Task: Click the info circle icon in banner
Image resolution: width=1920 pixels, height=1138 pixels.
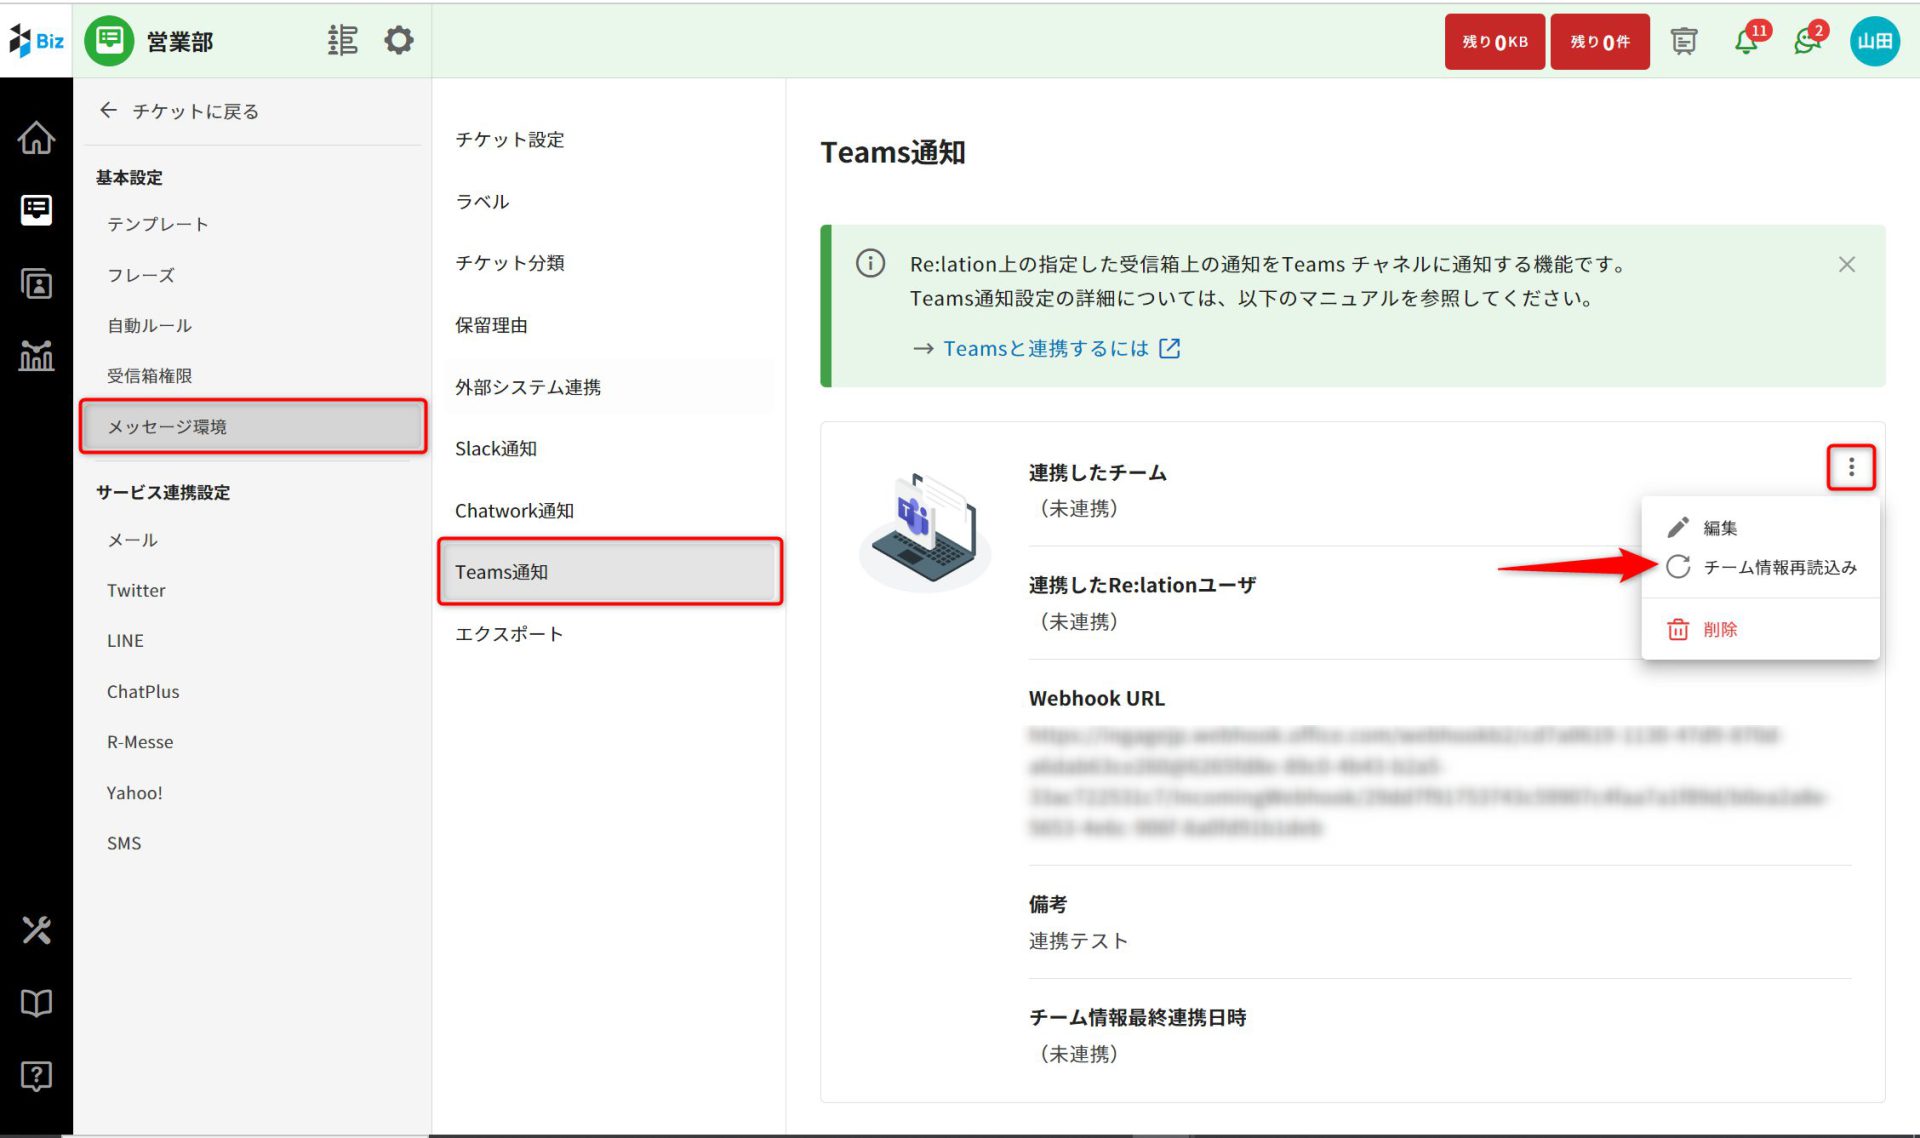Action: [x=870, y=264]
